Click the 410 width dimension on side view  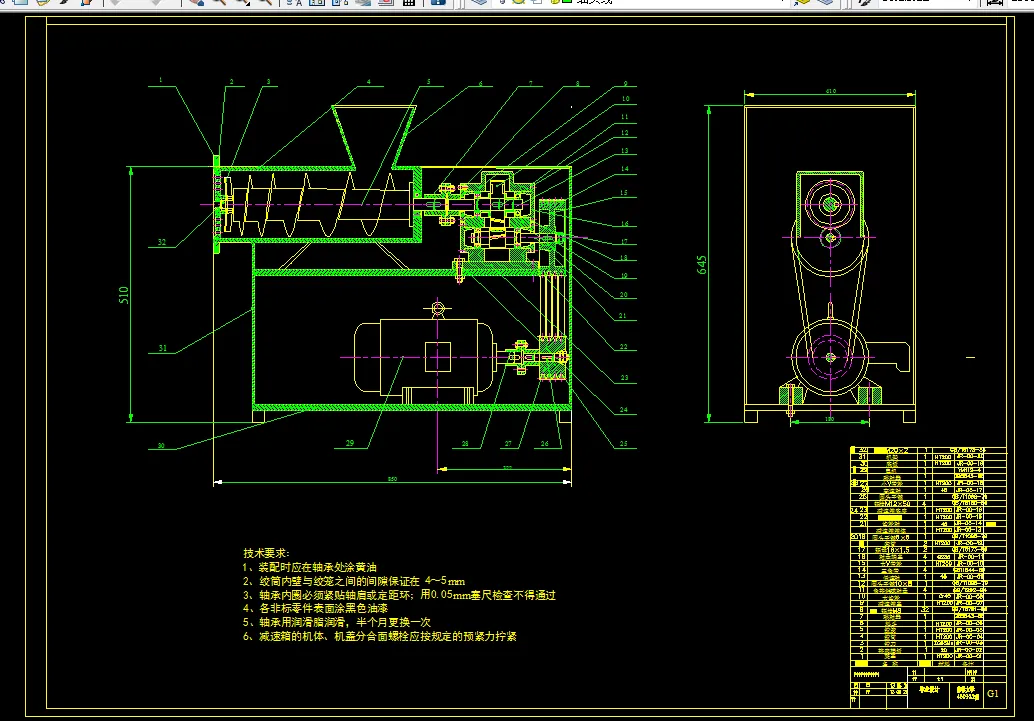[x=830, y=91]
